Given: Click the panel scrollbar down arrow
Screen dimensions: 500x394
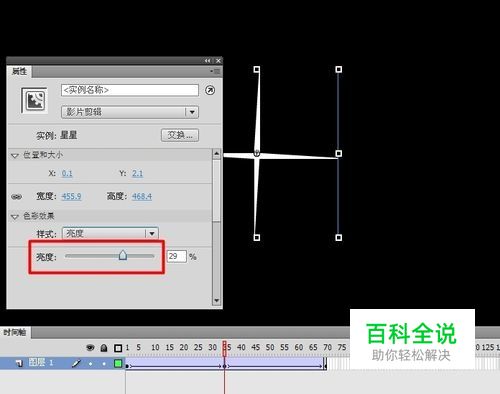Looking at the screenshot, I should point(216,301).
